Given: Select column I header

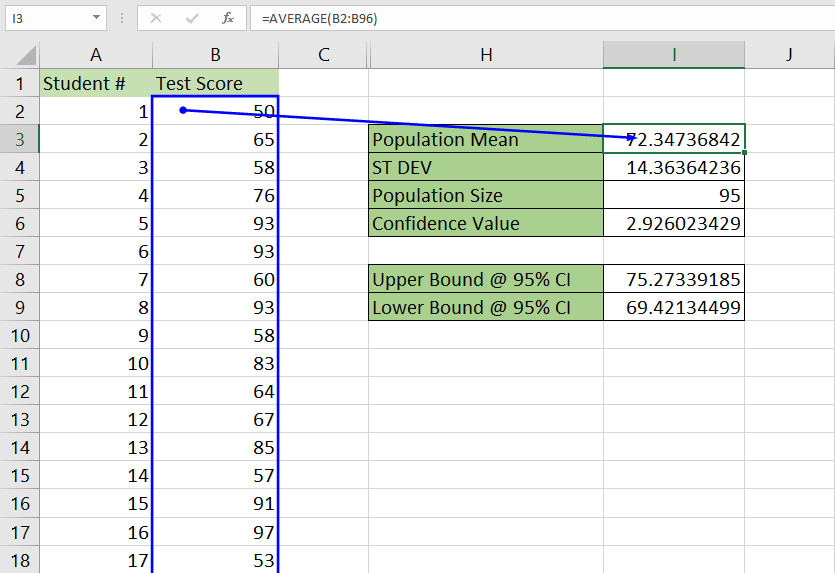Looking at the screenshot, I should (x=674, y=55).
